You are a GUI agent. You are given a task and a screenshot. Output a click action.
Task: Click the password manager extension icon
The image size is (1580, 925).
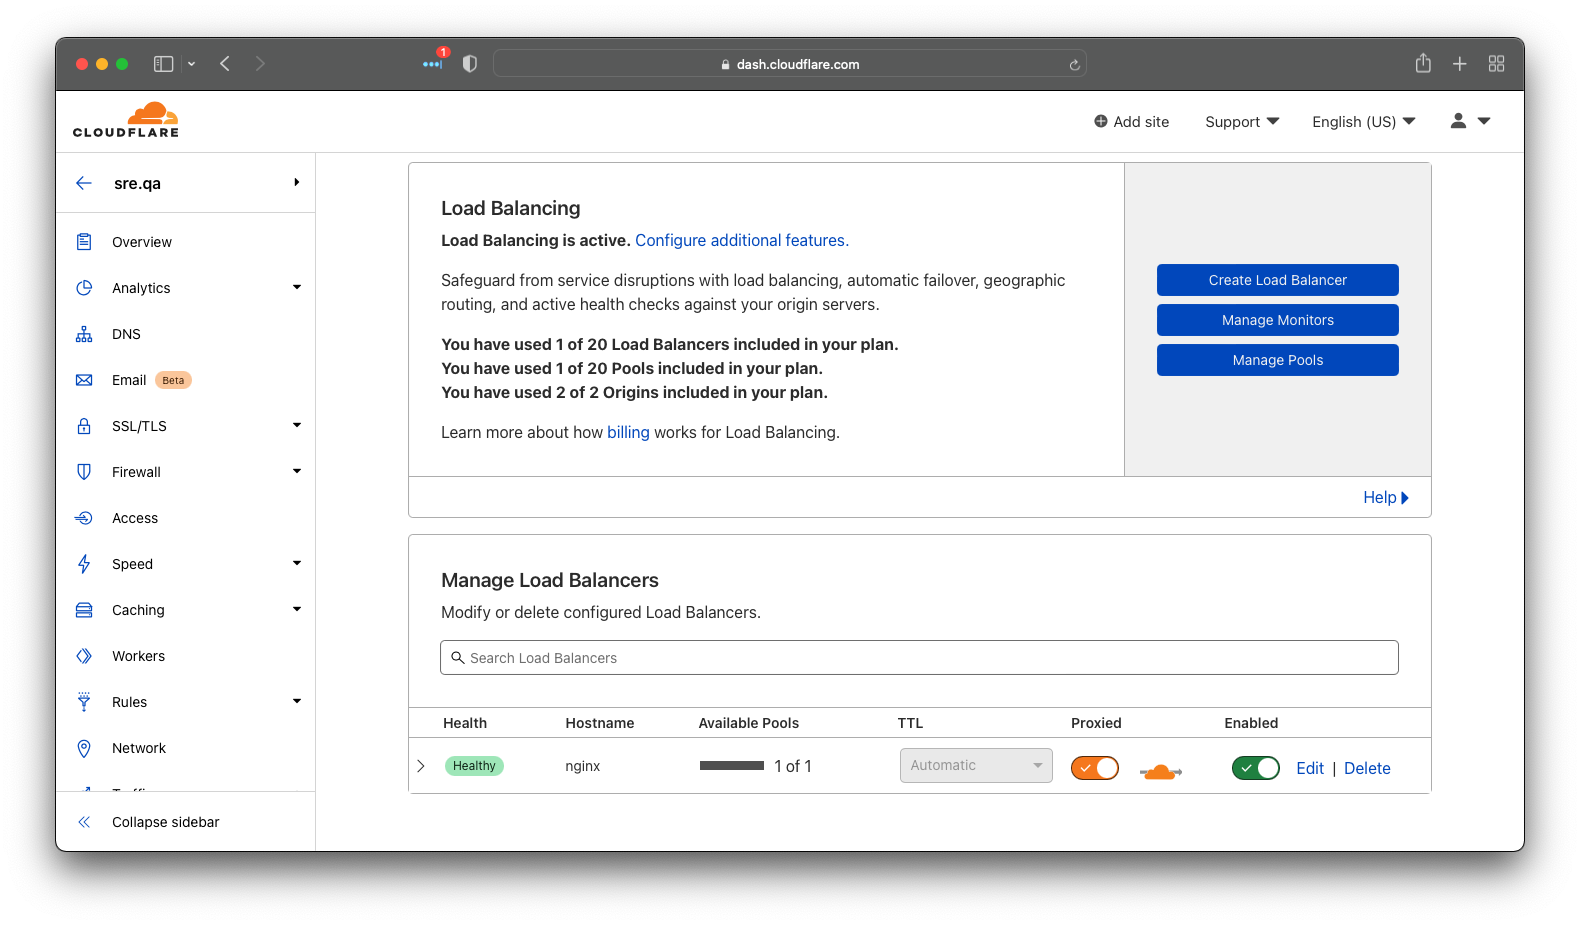433,62
